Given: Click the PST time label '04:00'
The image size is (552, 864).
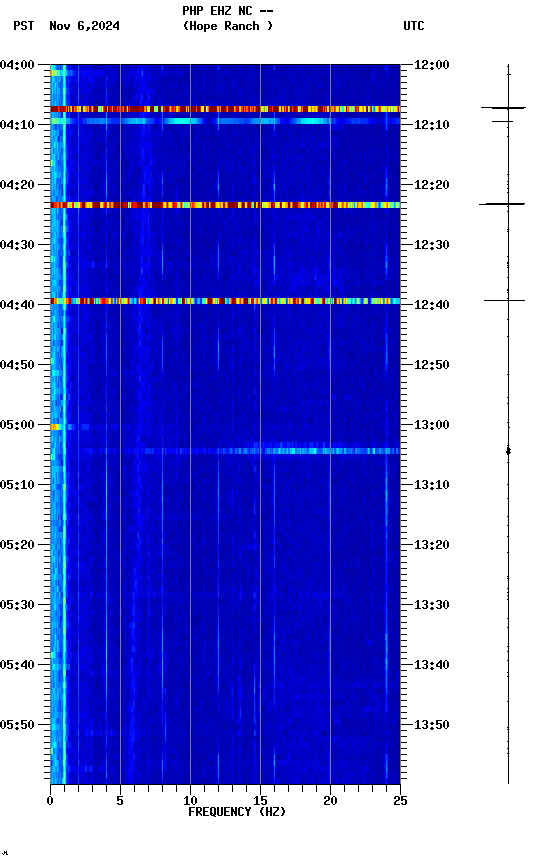Looking at the screenshot, I should pyautogui.click(x=17, y=65).
